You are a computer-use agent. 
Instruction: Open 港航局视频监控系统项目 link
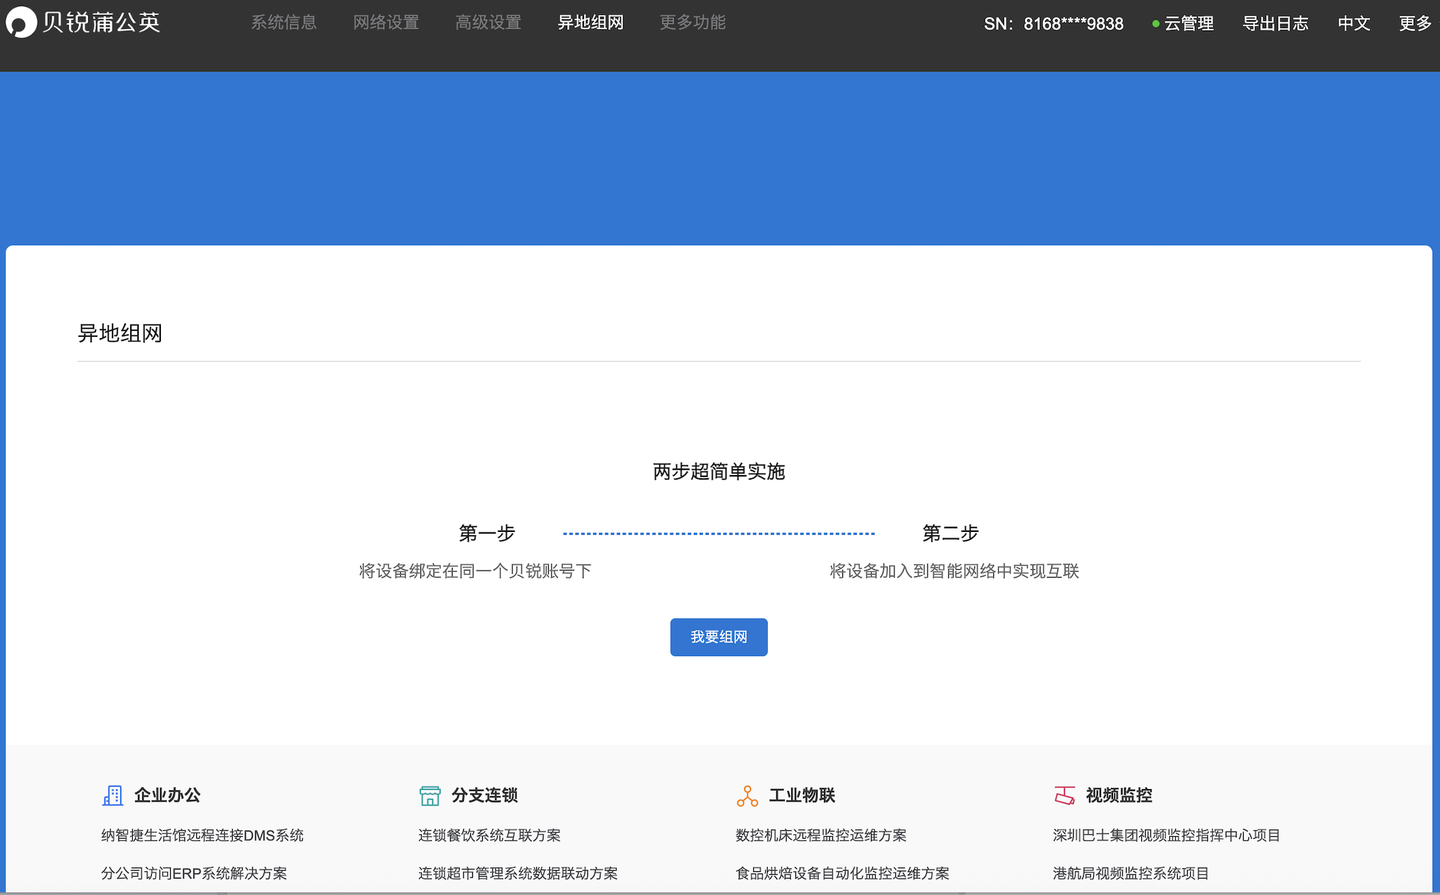point(1131,873)
